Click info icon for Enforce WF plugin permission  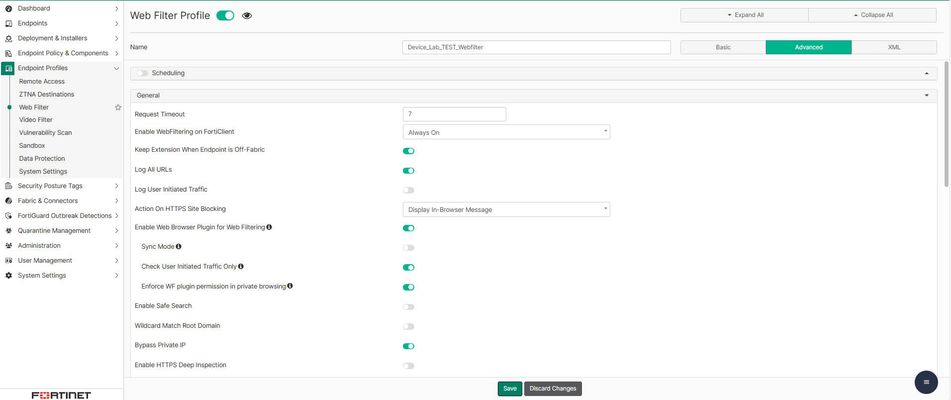[x=290, y=285]
